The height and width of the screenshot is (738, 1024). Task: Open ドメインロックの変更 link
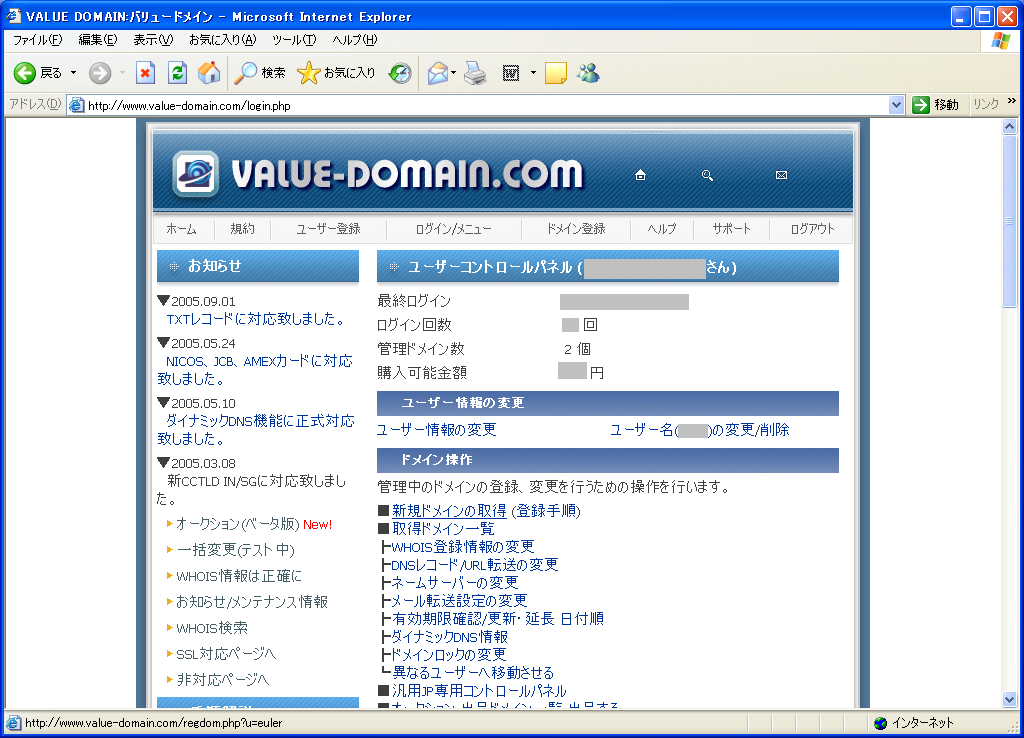coord(449,655)
